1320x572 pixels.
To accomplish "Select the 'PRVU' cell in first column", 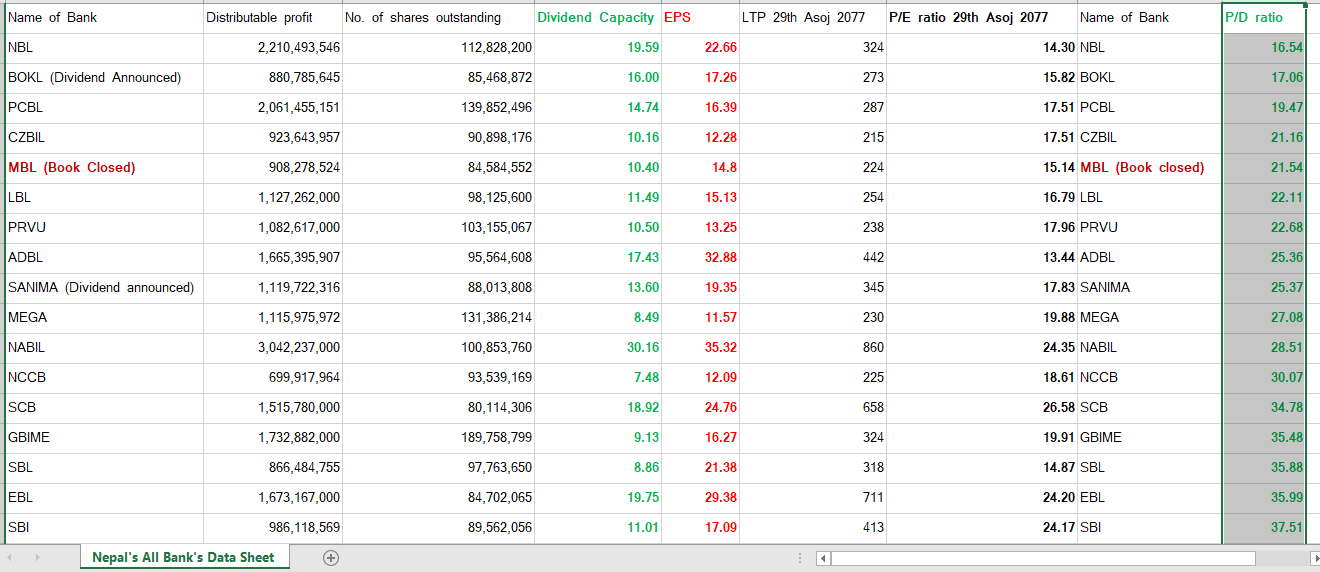I will point(103,227).
